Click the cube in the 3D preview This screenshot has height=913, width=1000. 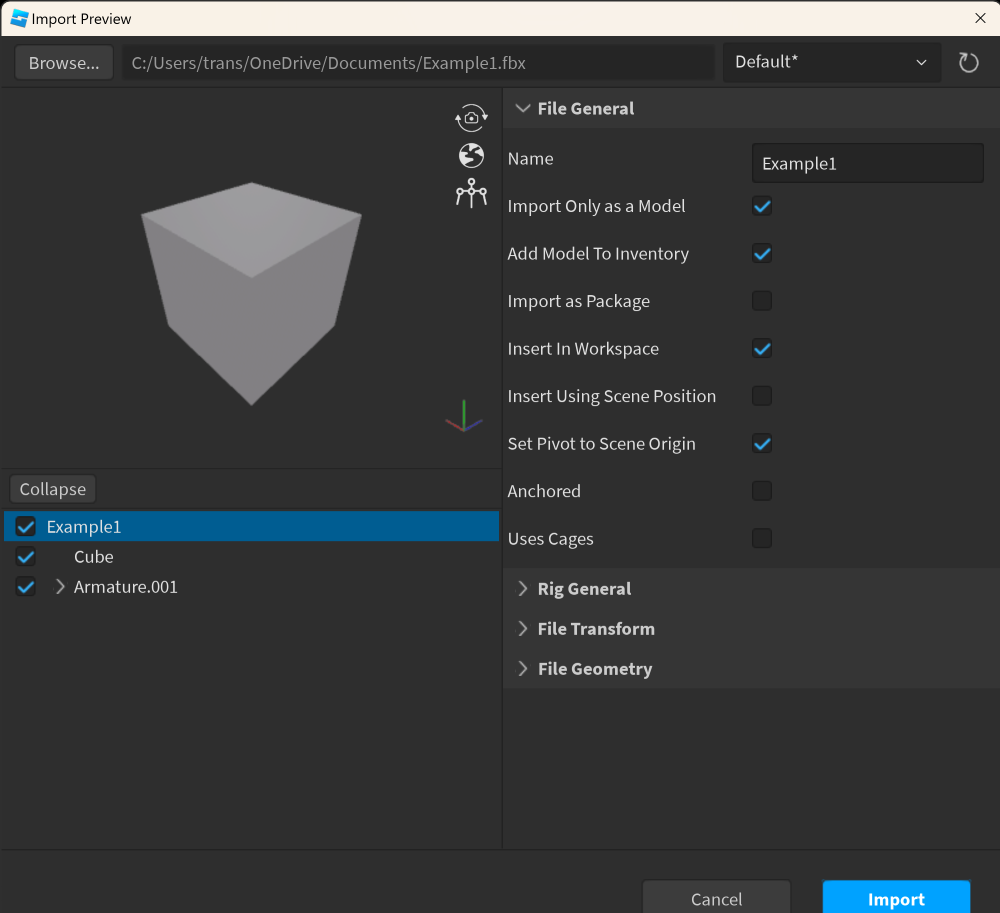pos(251,293)
